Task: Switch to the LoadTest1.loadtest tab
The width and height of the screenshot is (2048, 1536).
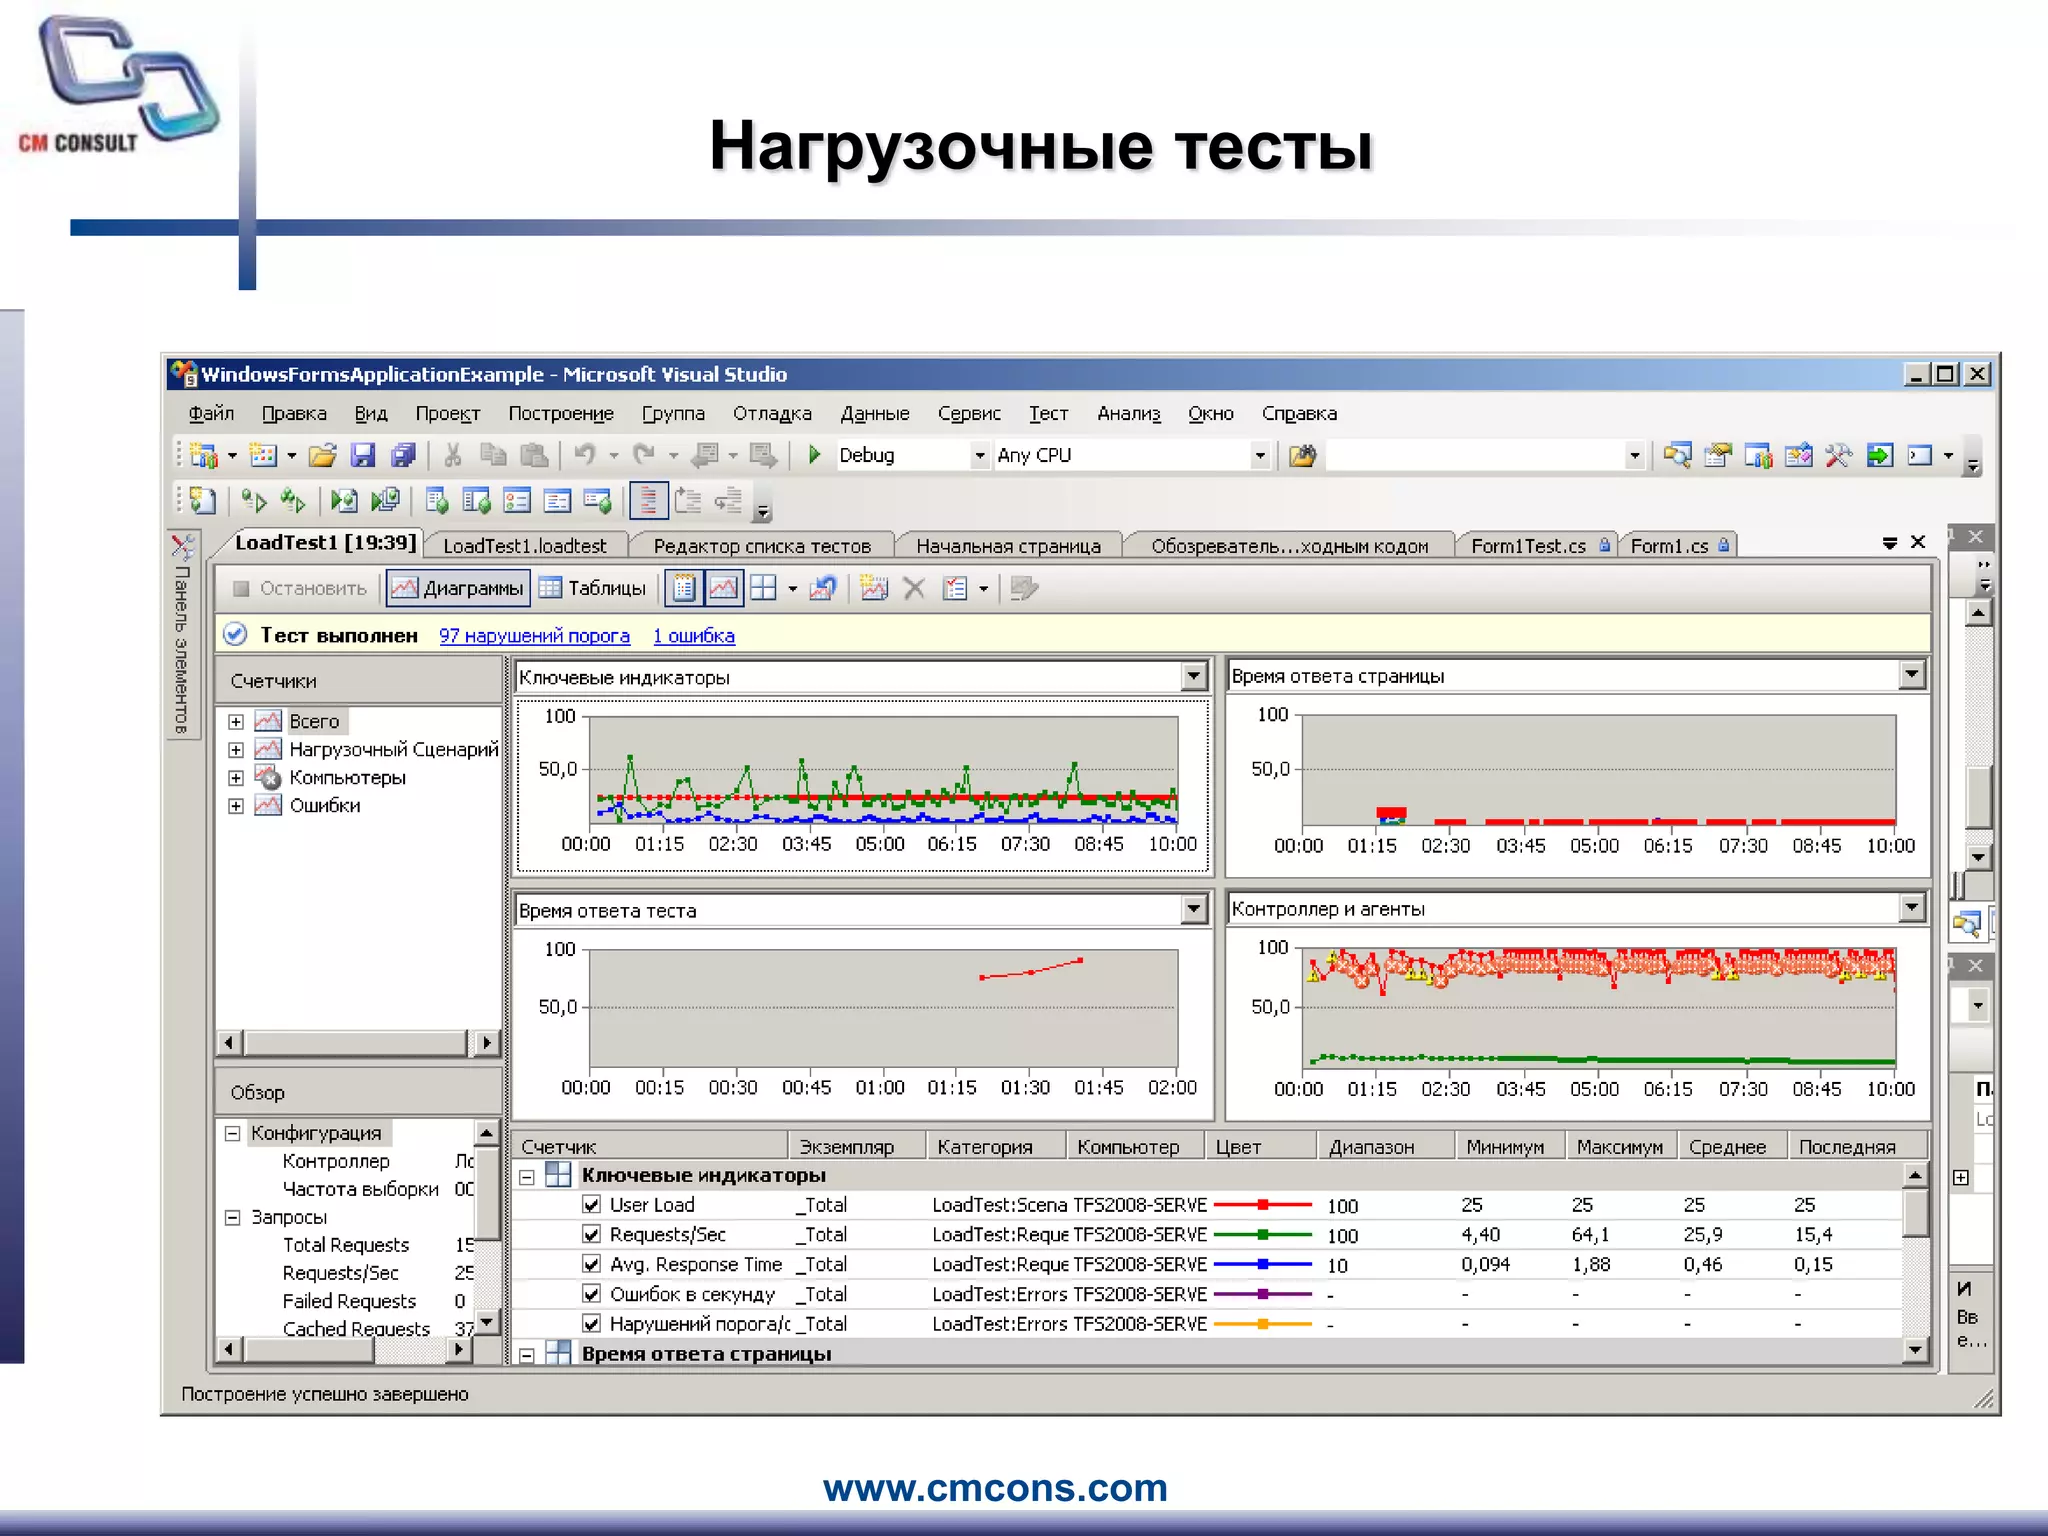Action: click(x=524, y=546)
